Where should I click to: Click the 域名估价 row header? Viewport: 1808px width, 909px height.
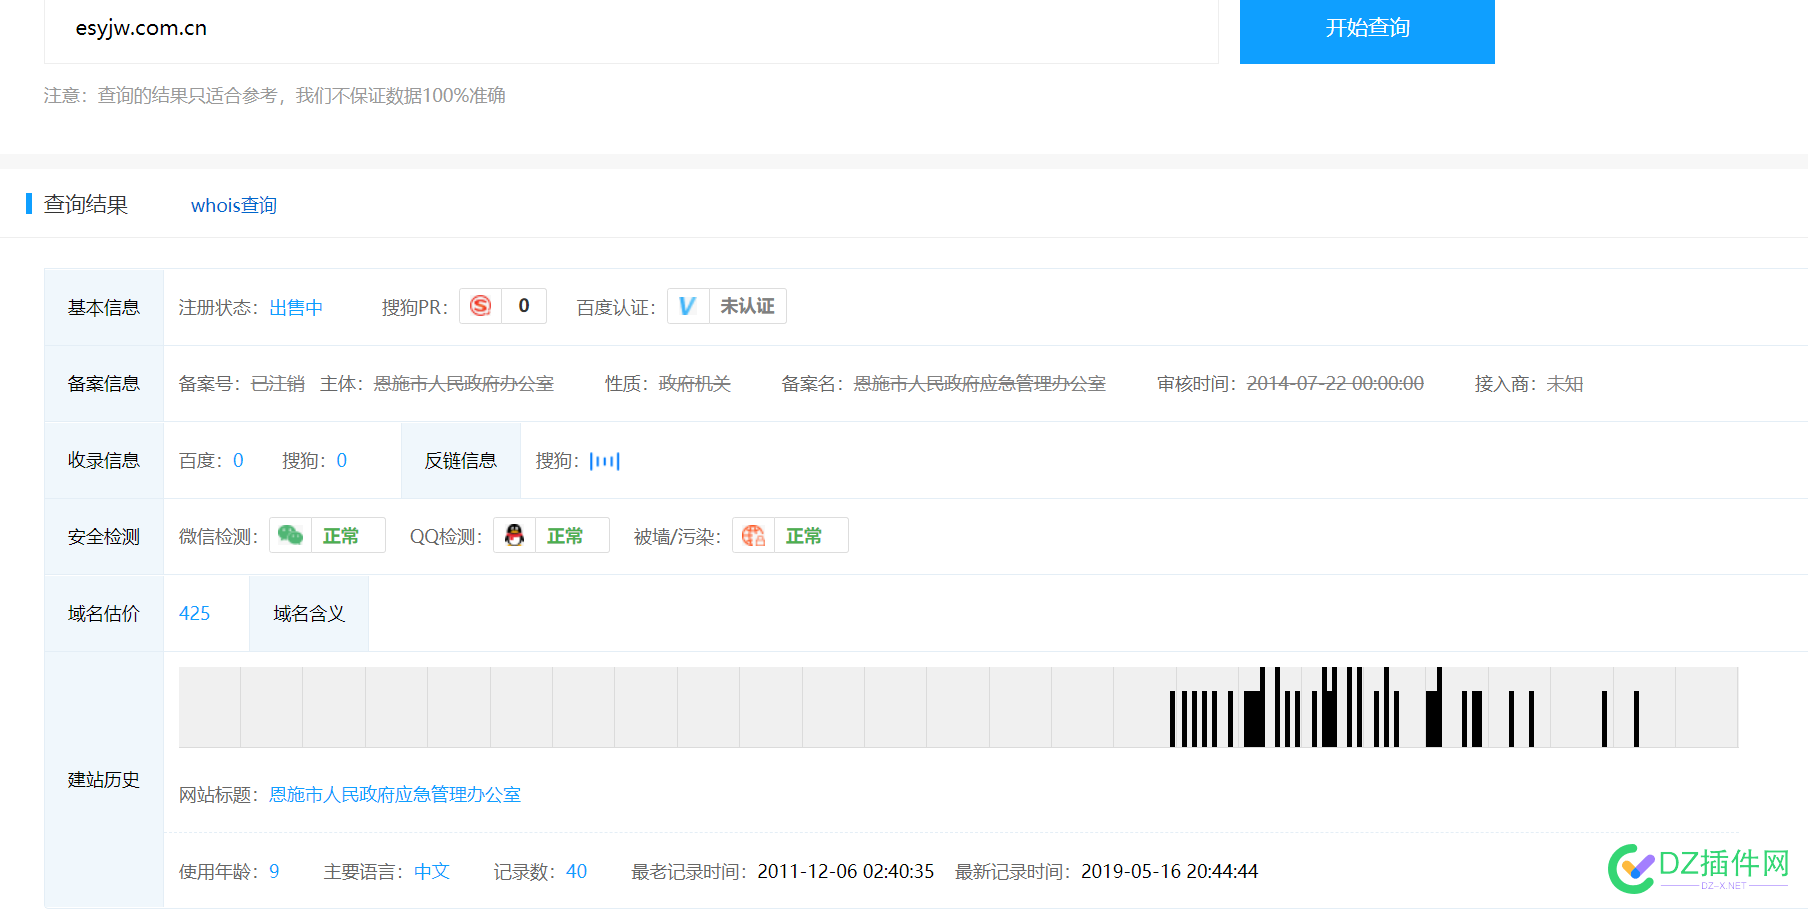[x=104, y=613]
